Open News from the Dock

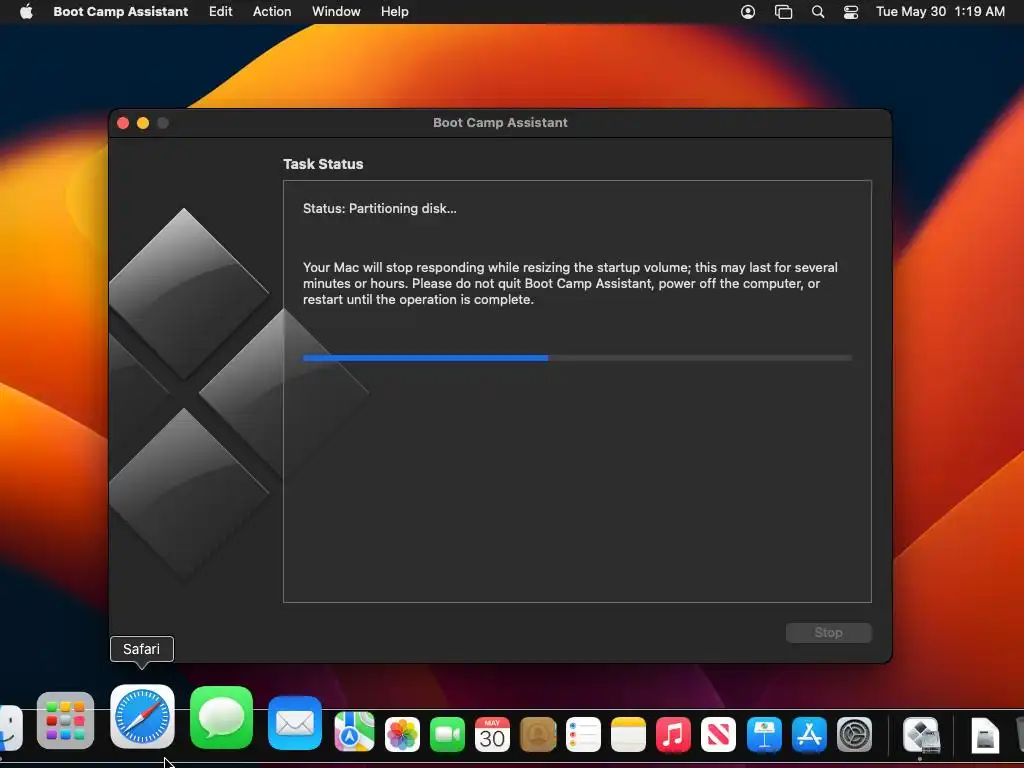coord(718,734)
